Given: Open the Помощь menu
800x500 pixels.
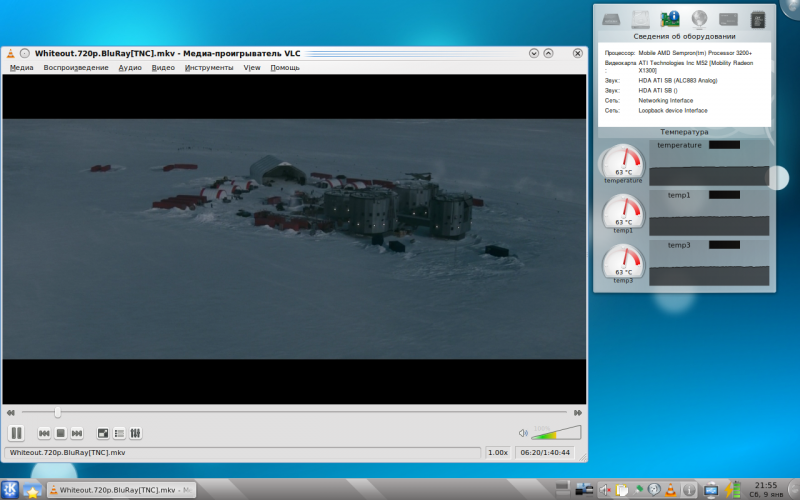Looking at the screenshot, I should (x=285, y=67).
